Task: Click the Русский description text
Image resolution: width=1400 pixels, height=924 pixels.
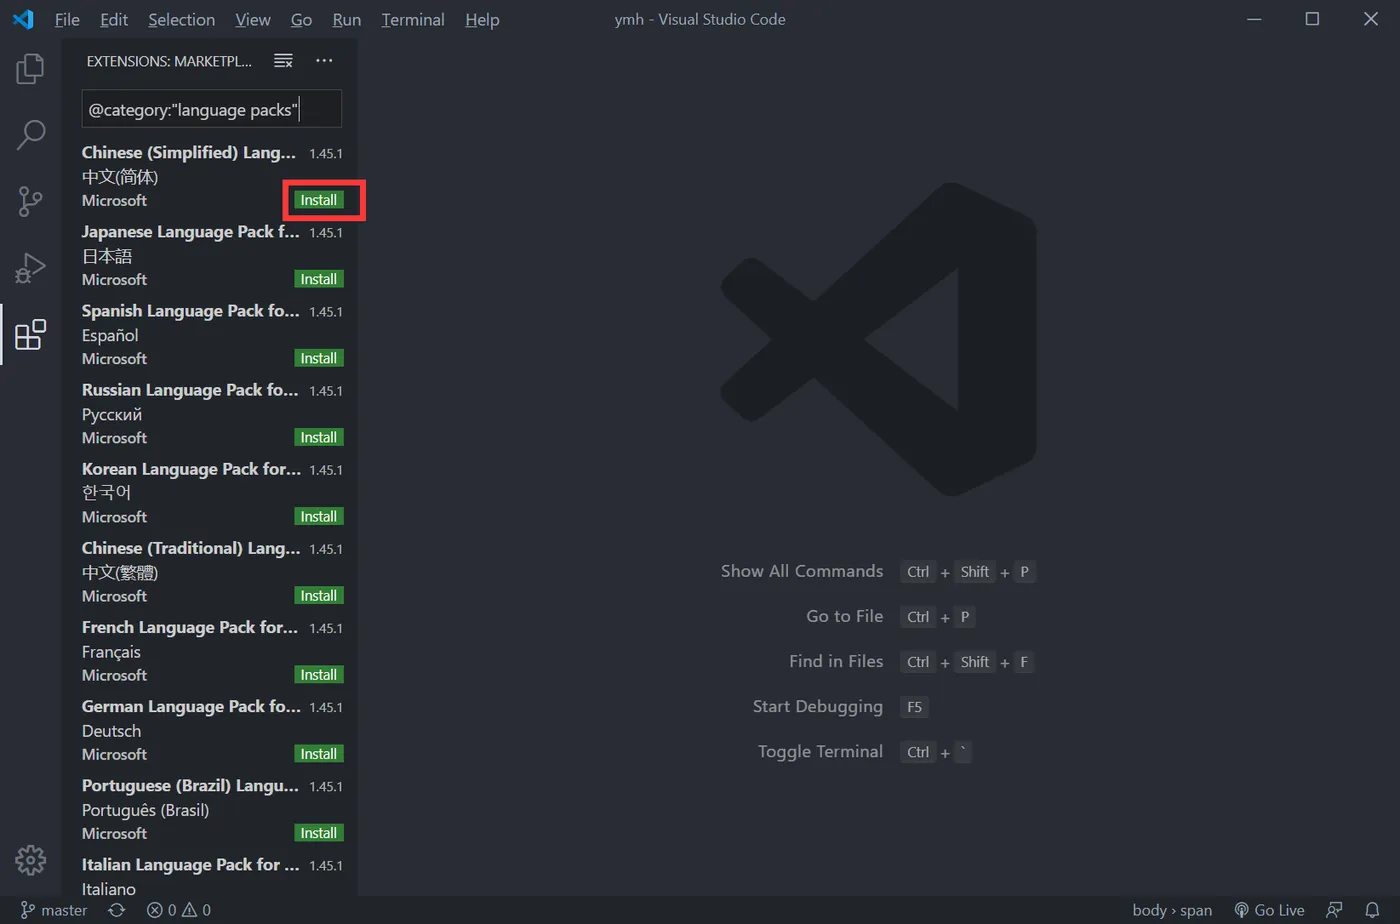Action: coord(112,414)
